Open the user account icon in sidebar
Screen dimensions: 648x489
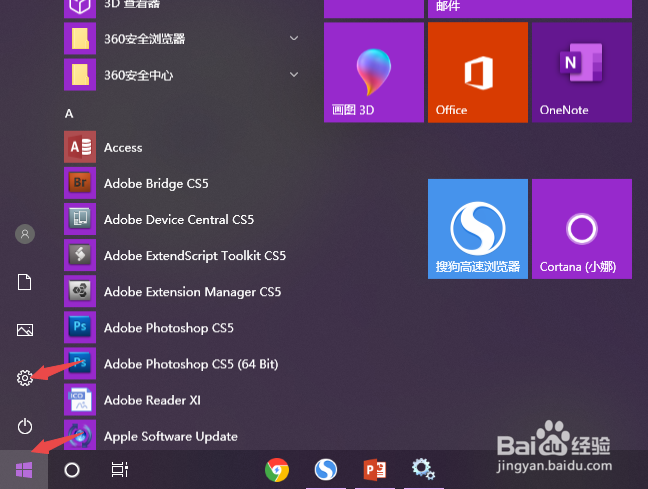tap(25, 234)
